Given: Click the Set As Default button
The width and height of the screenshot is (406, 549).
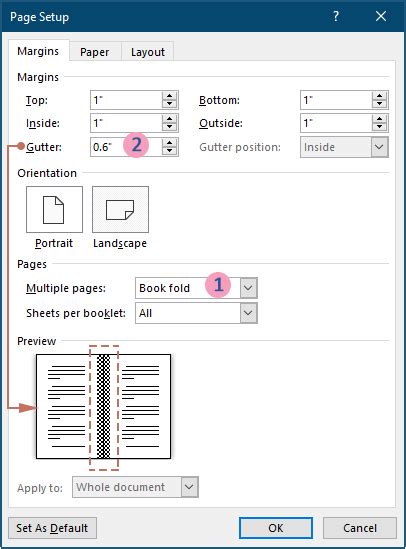Looking at the screenshot, I should coord(52,528).
